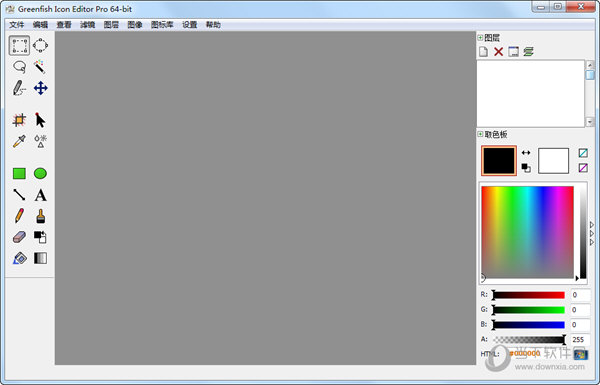This screenshot has height=385, width=600.
Task: Set color to transparent (cyan slash icon)
Action: point(583,153)
